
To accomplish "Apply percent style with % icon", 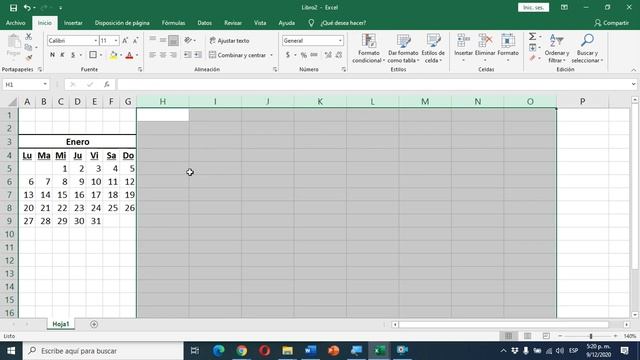I will [x=303, y=55].
